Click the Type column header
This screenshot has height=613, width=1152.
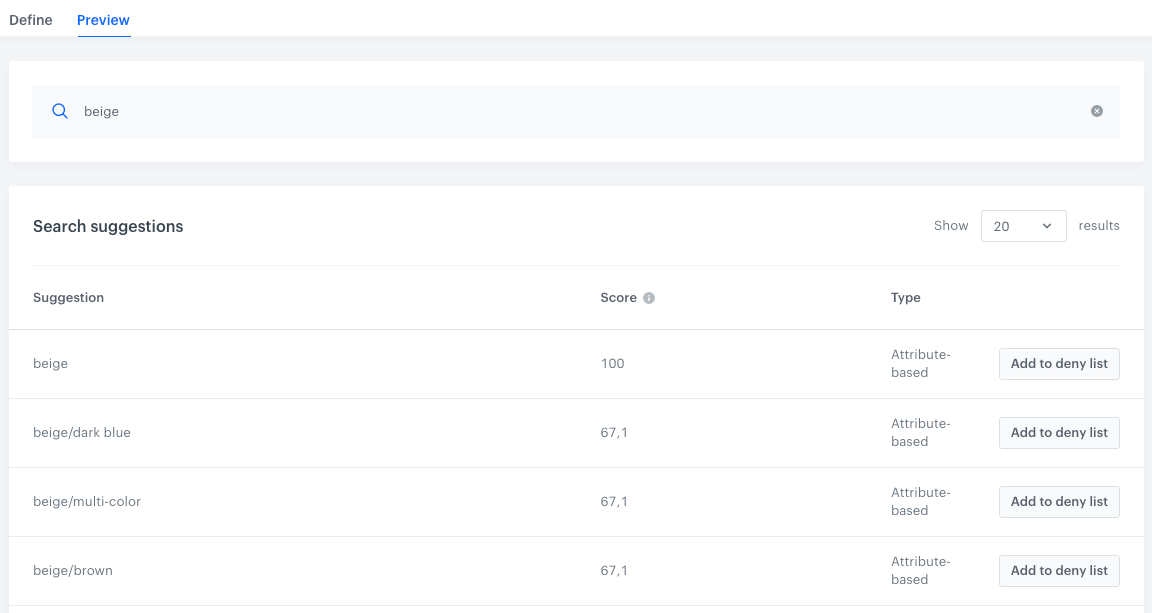905,297
